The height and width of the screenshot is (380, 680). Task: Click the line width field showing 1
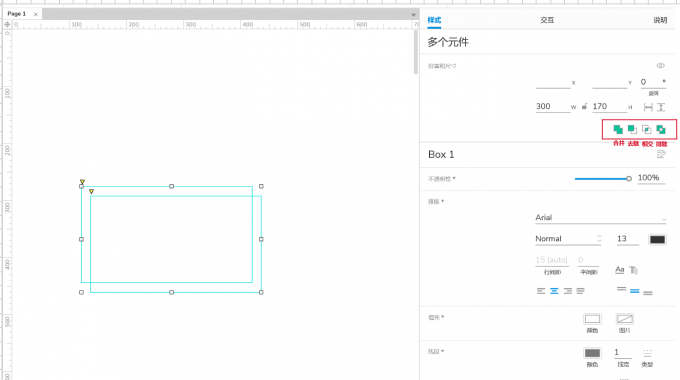click(x=622, y=353)
